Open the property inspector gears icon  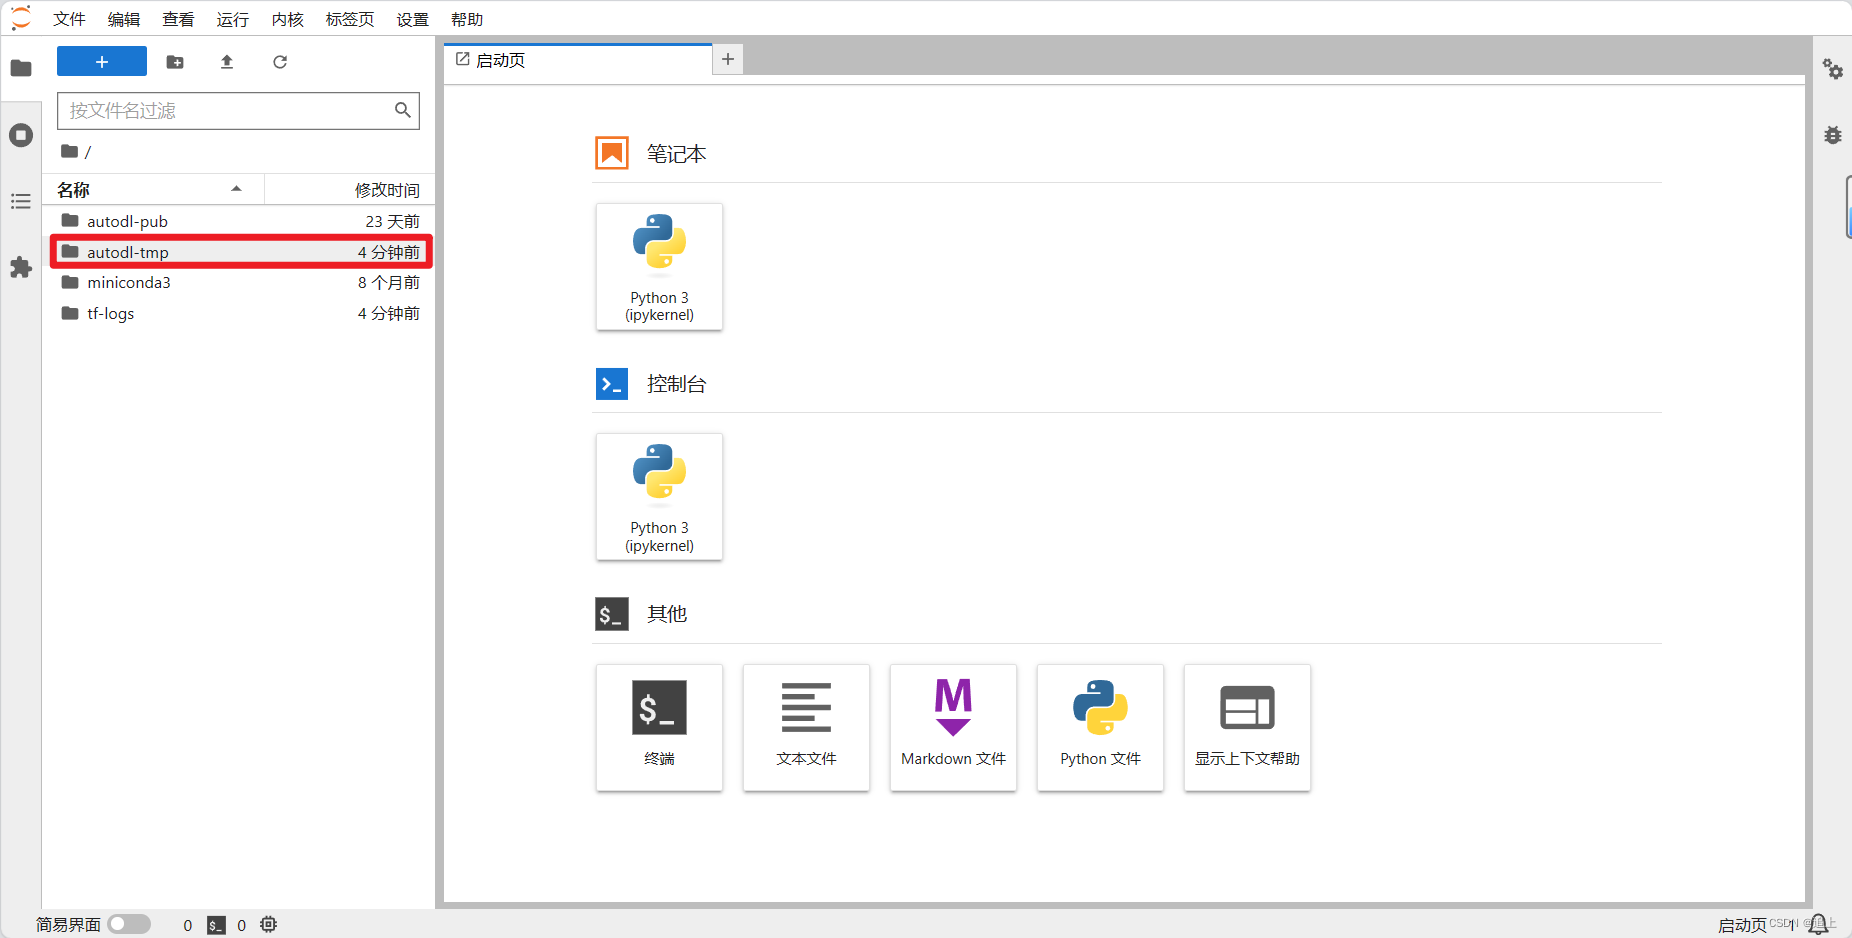tap(1832, 69)
